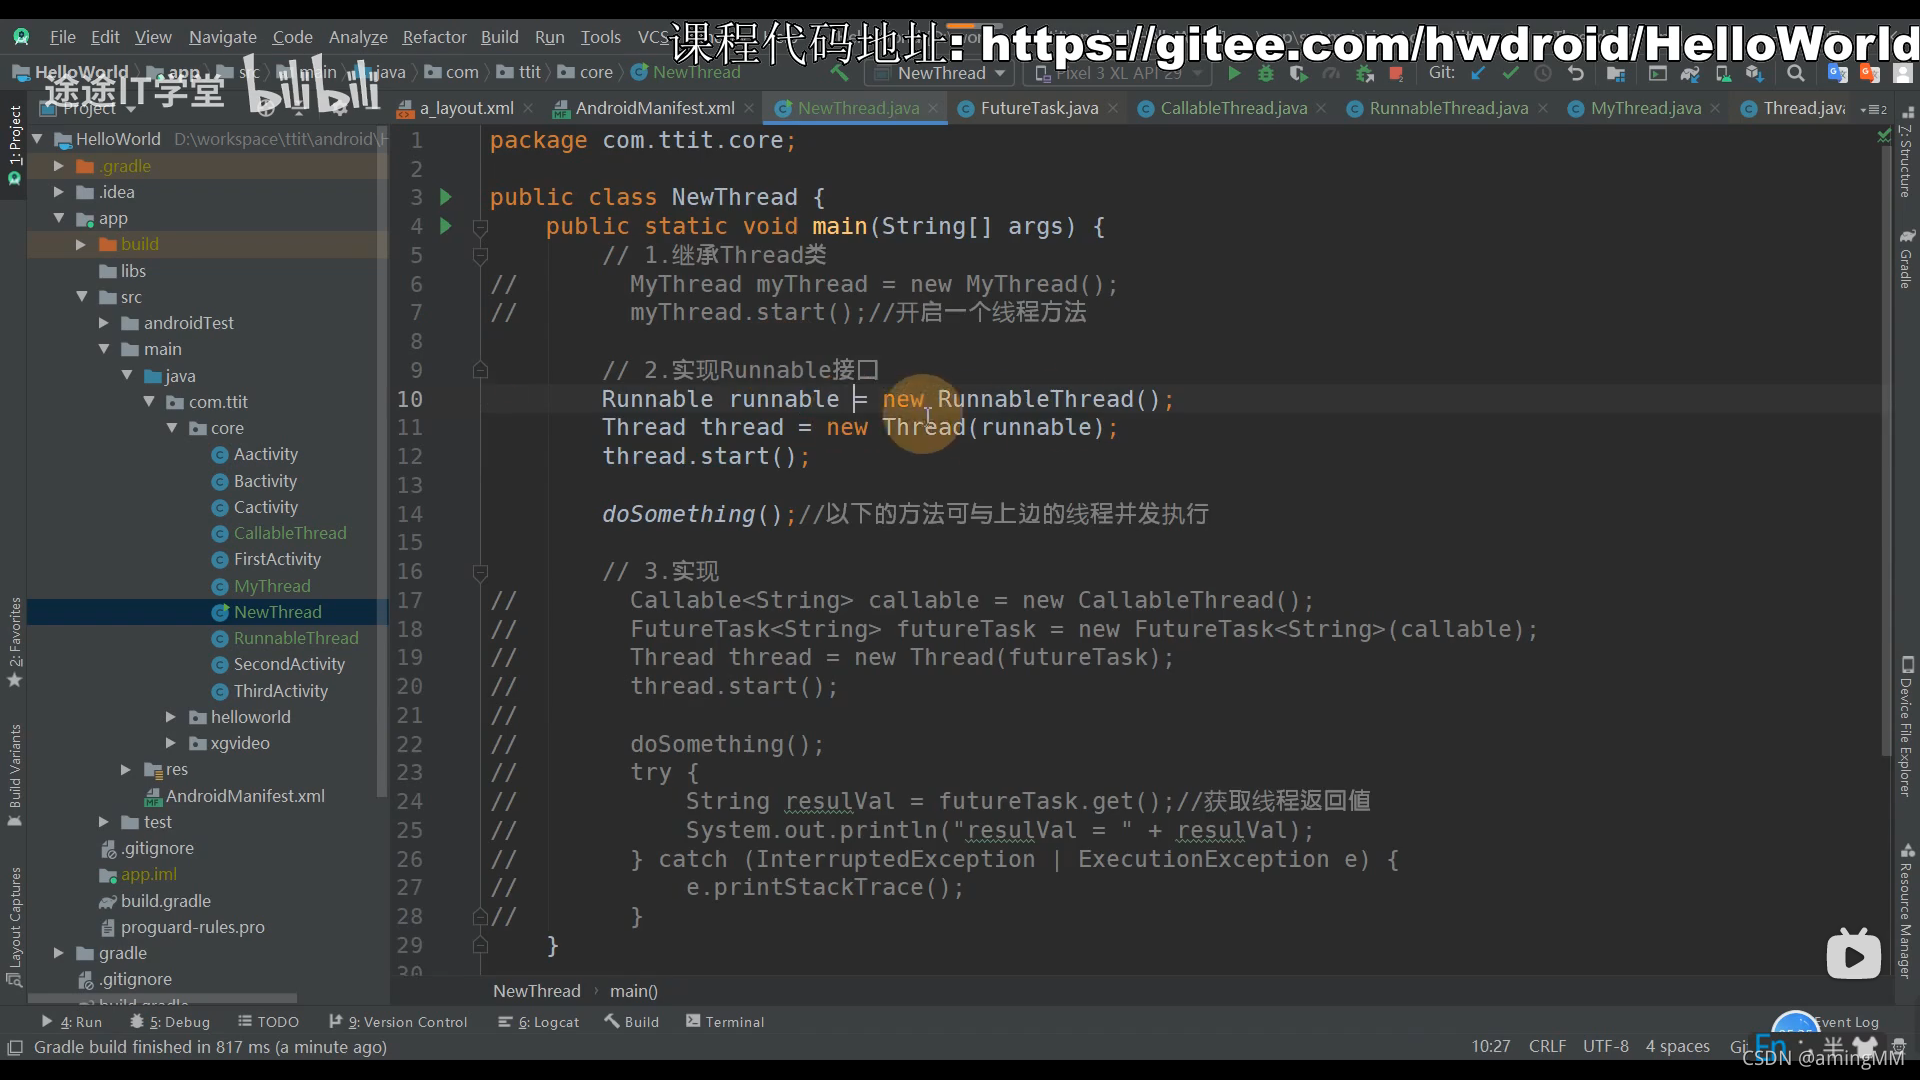Click the red Stop button
1920x1080 pixels.
tap(1396, 73)
